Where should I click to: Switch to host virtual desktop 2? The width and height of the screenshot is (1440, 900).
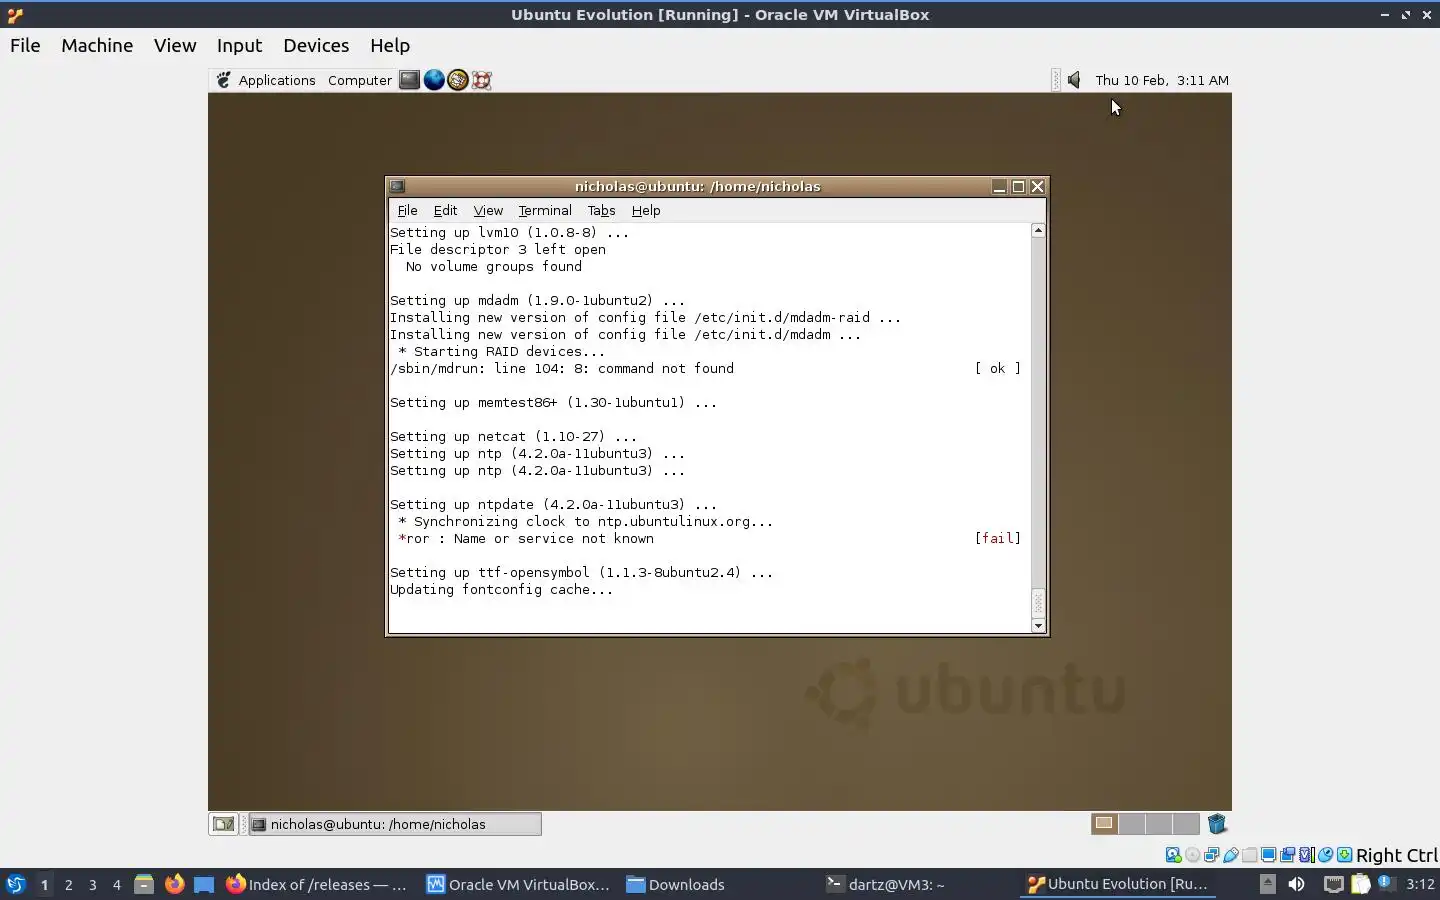pos(68,884)
